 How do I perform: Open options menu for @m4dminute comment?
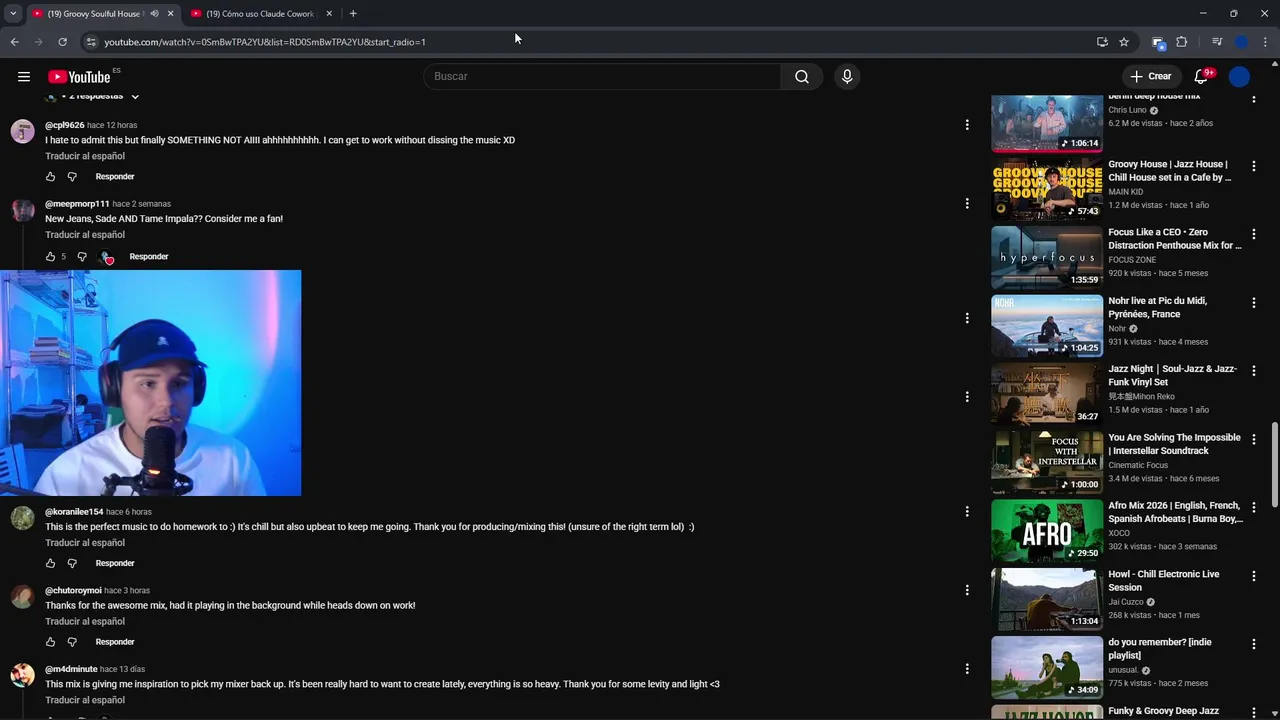(966, 668)
